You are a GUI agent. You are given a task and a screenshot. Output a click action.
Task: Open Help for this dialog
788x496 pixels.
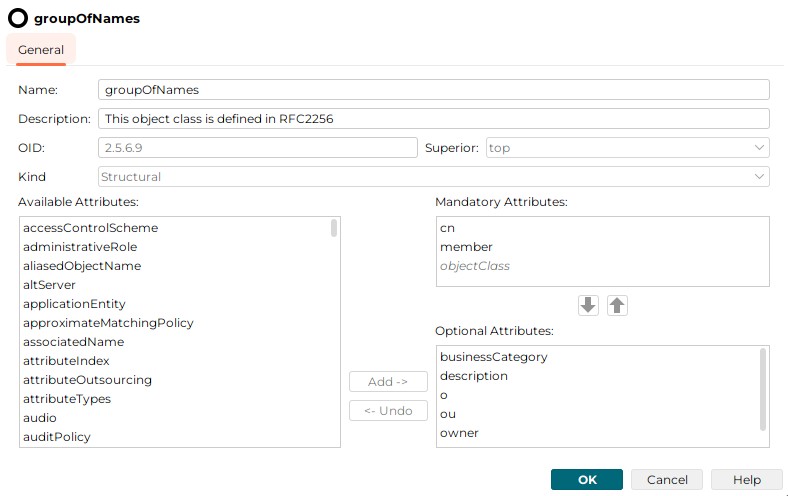747,480
